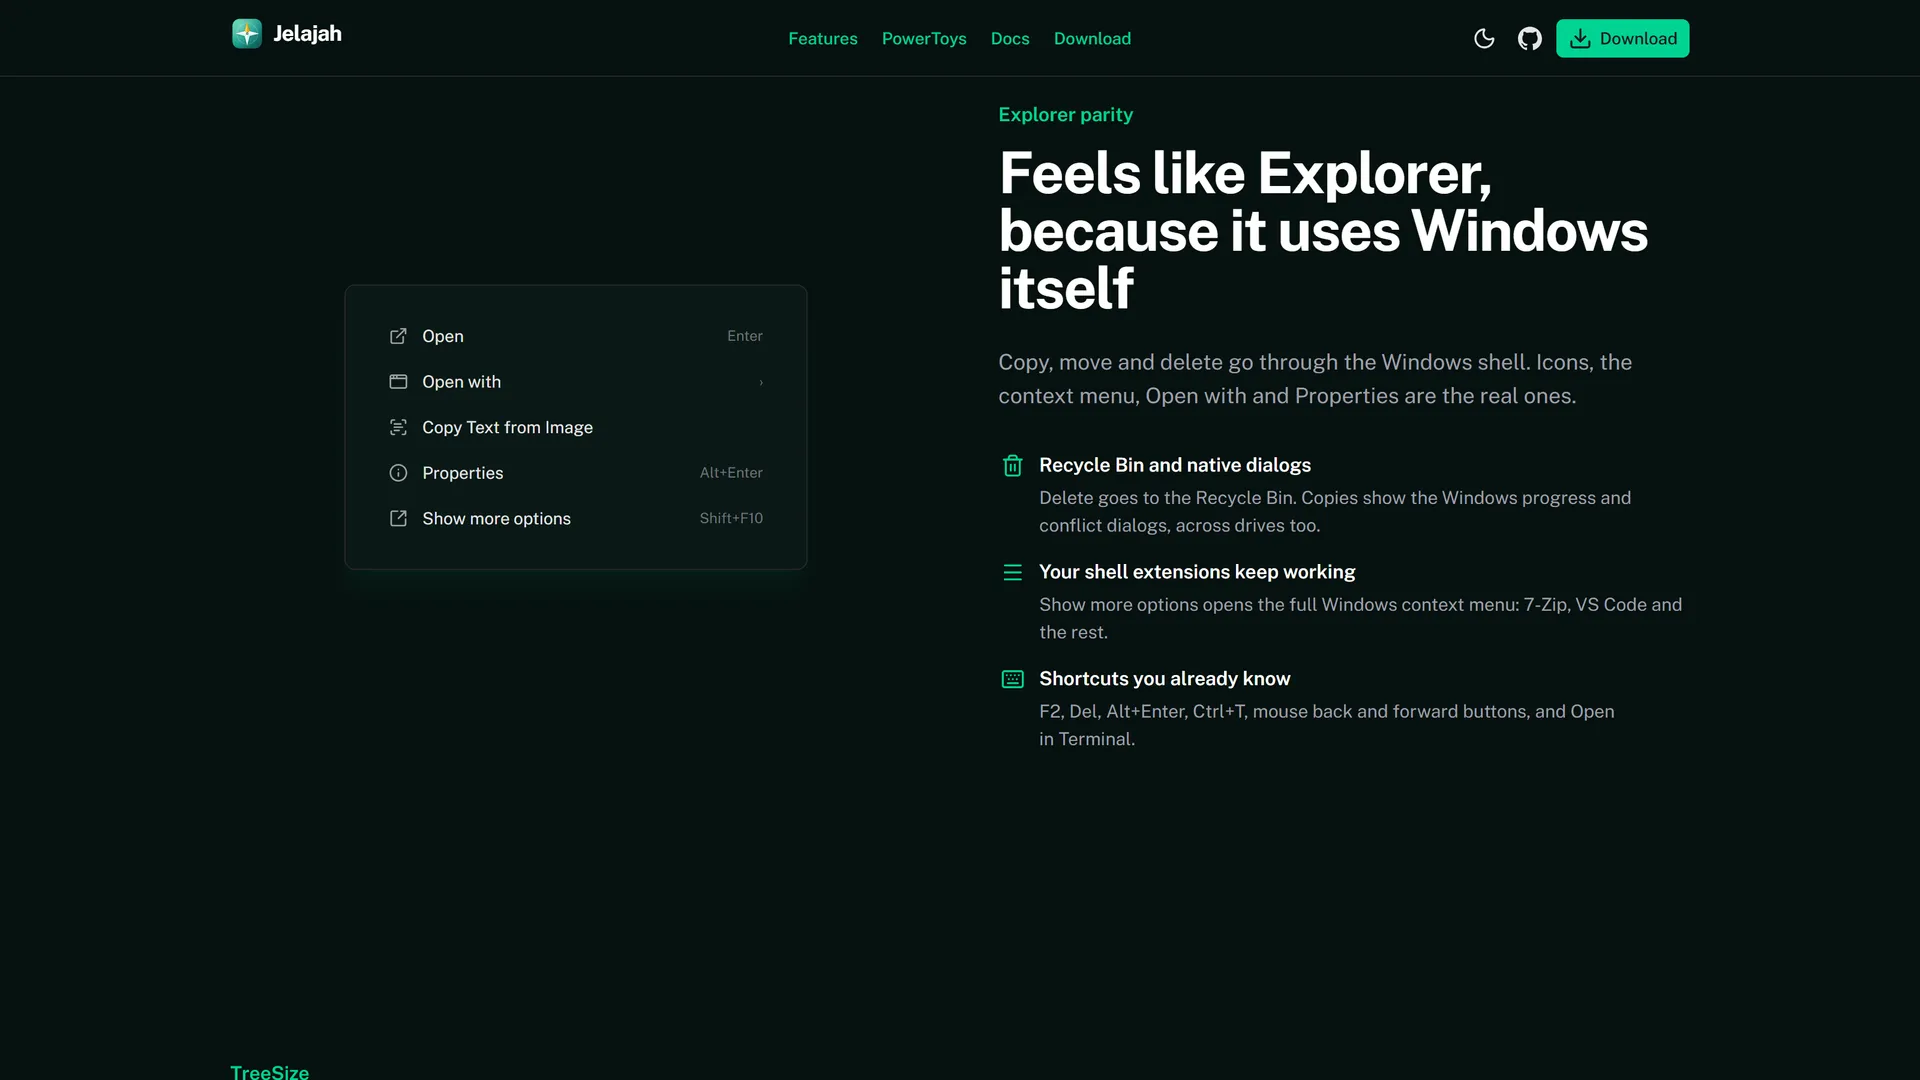Go to the Features nav link
Screen dimensions: 1920x1080
click(x=822, y=38)
